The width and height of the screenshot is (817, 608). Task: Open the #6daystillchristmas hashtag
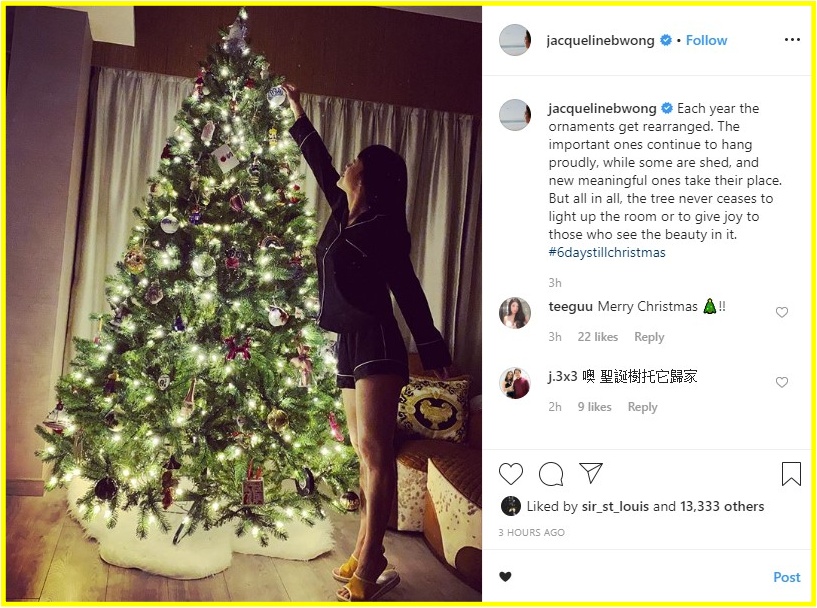[607, 253]
